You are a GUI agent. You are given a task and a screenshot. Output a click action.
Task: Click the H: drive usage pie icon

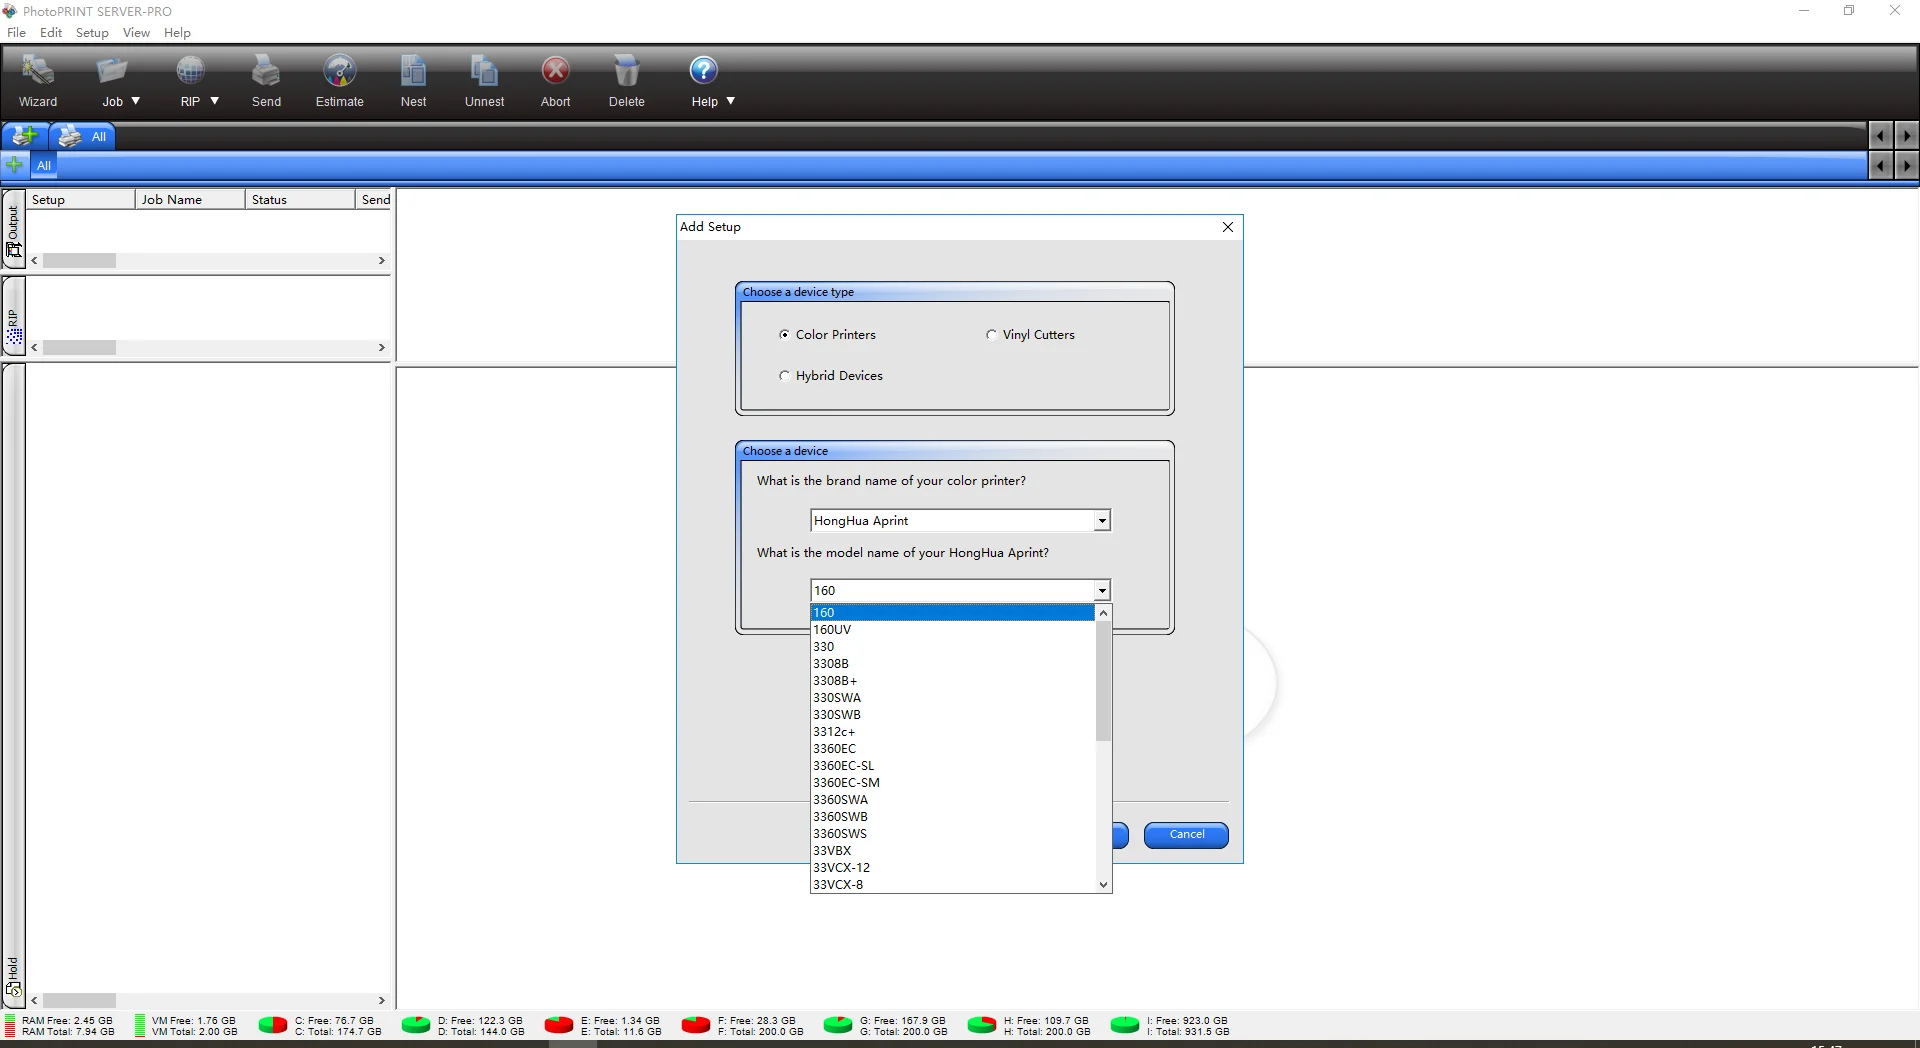click(982, 1025)
